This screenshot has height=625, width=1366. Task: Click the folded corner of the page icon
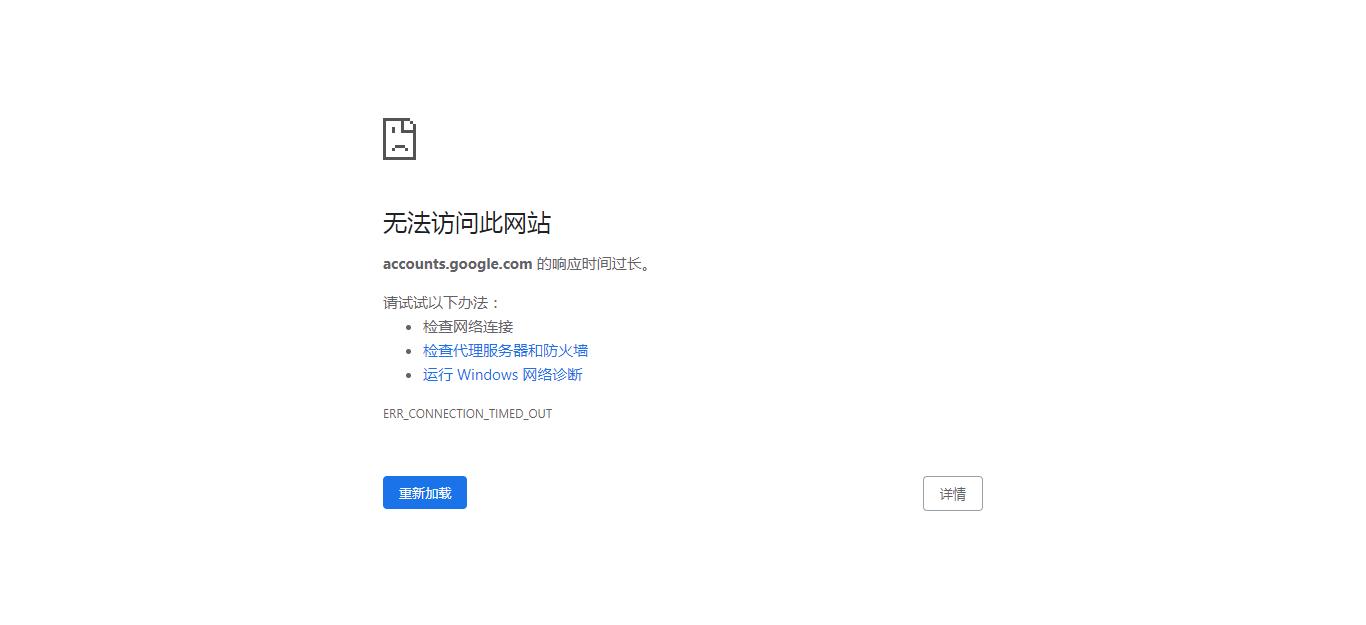410,124
